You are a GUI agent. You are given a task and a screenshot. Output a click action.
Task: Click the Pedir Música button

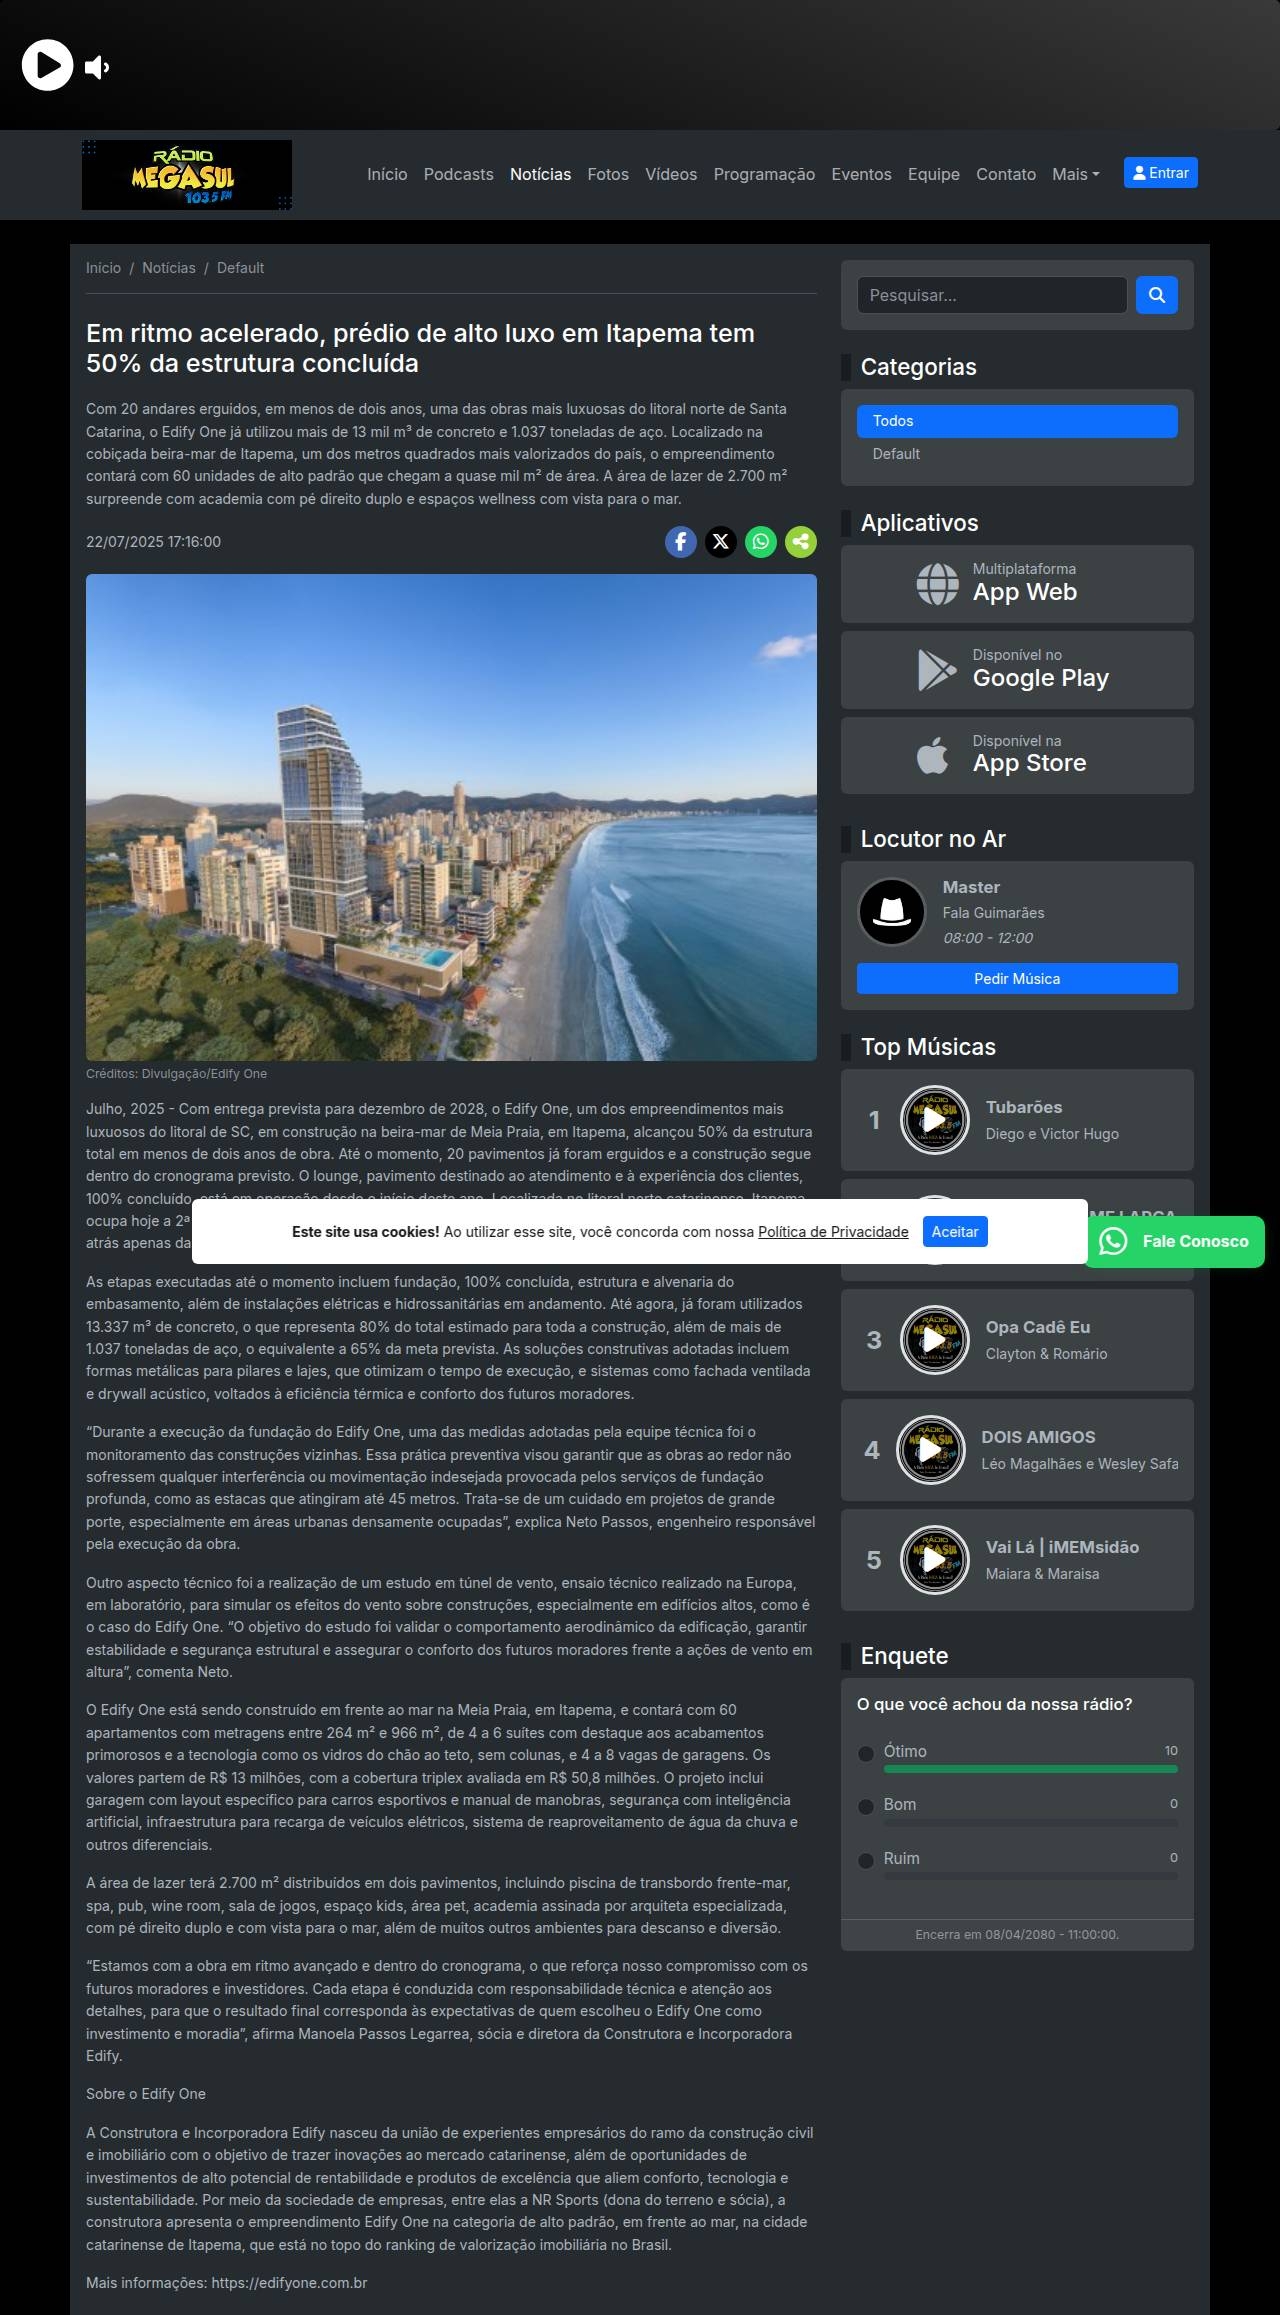1017,979
